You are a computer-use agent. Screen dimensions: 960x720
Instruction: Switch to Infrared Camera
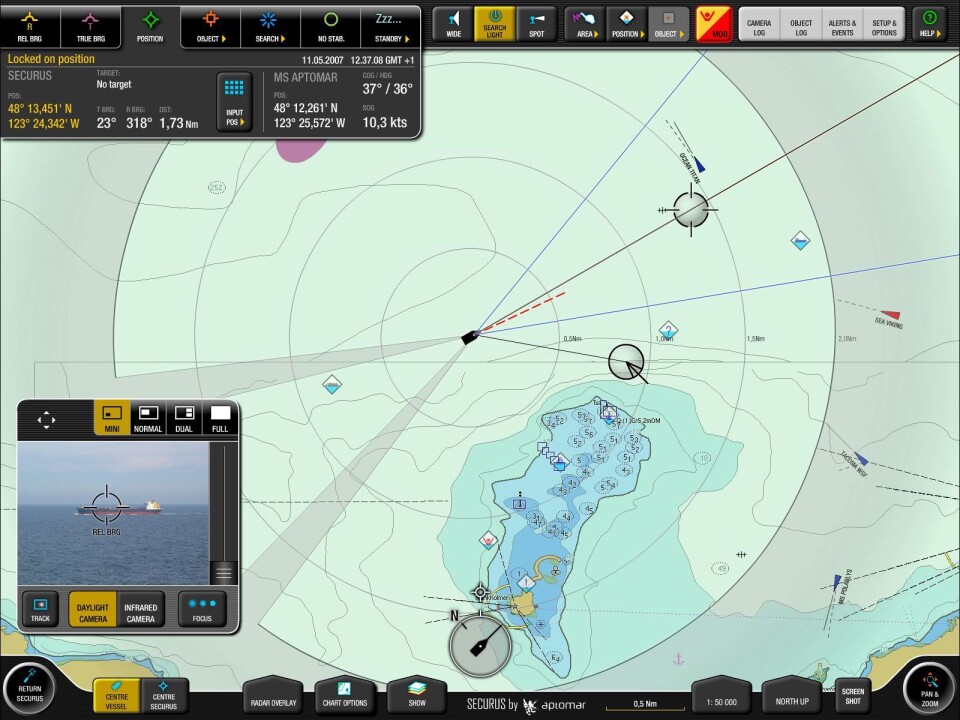(141, 610)
